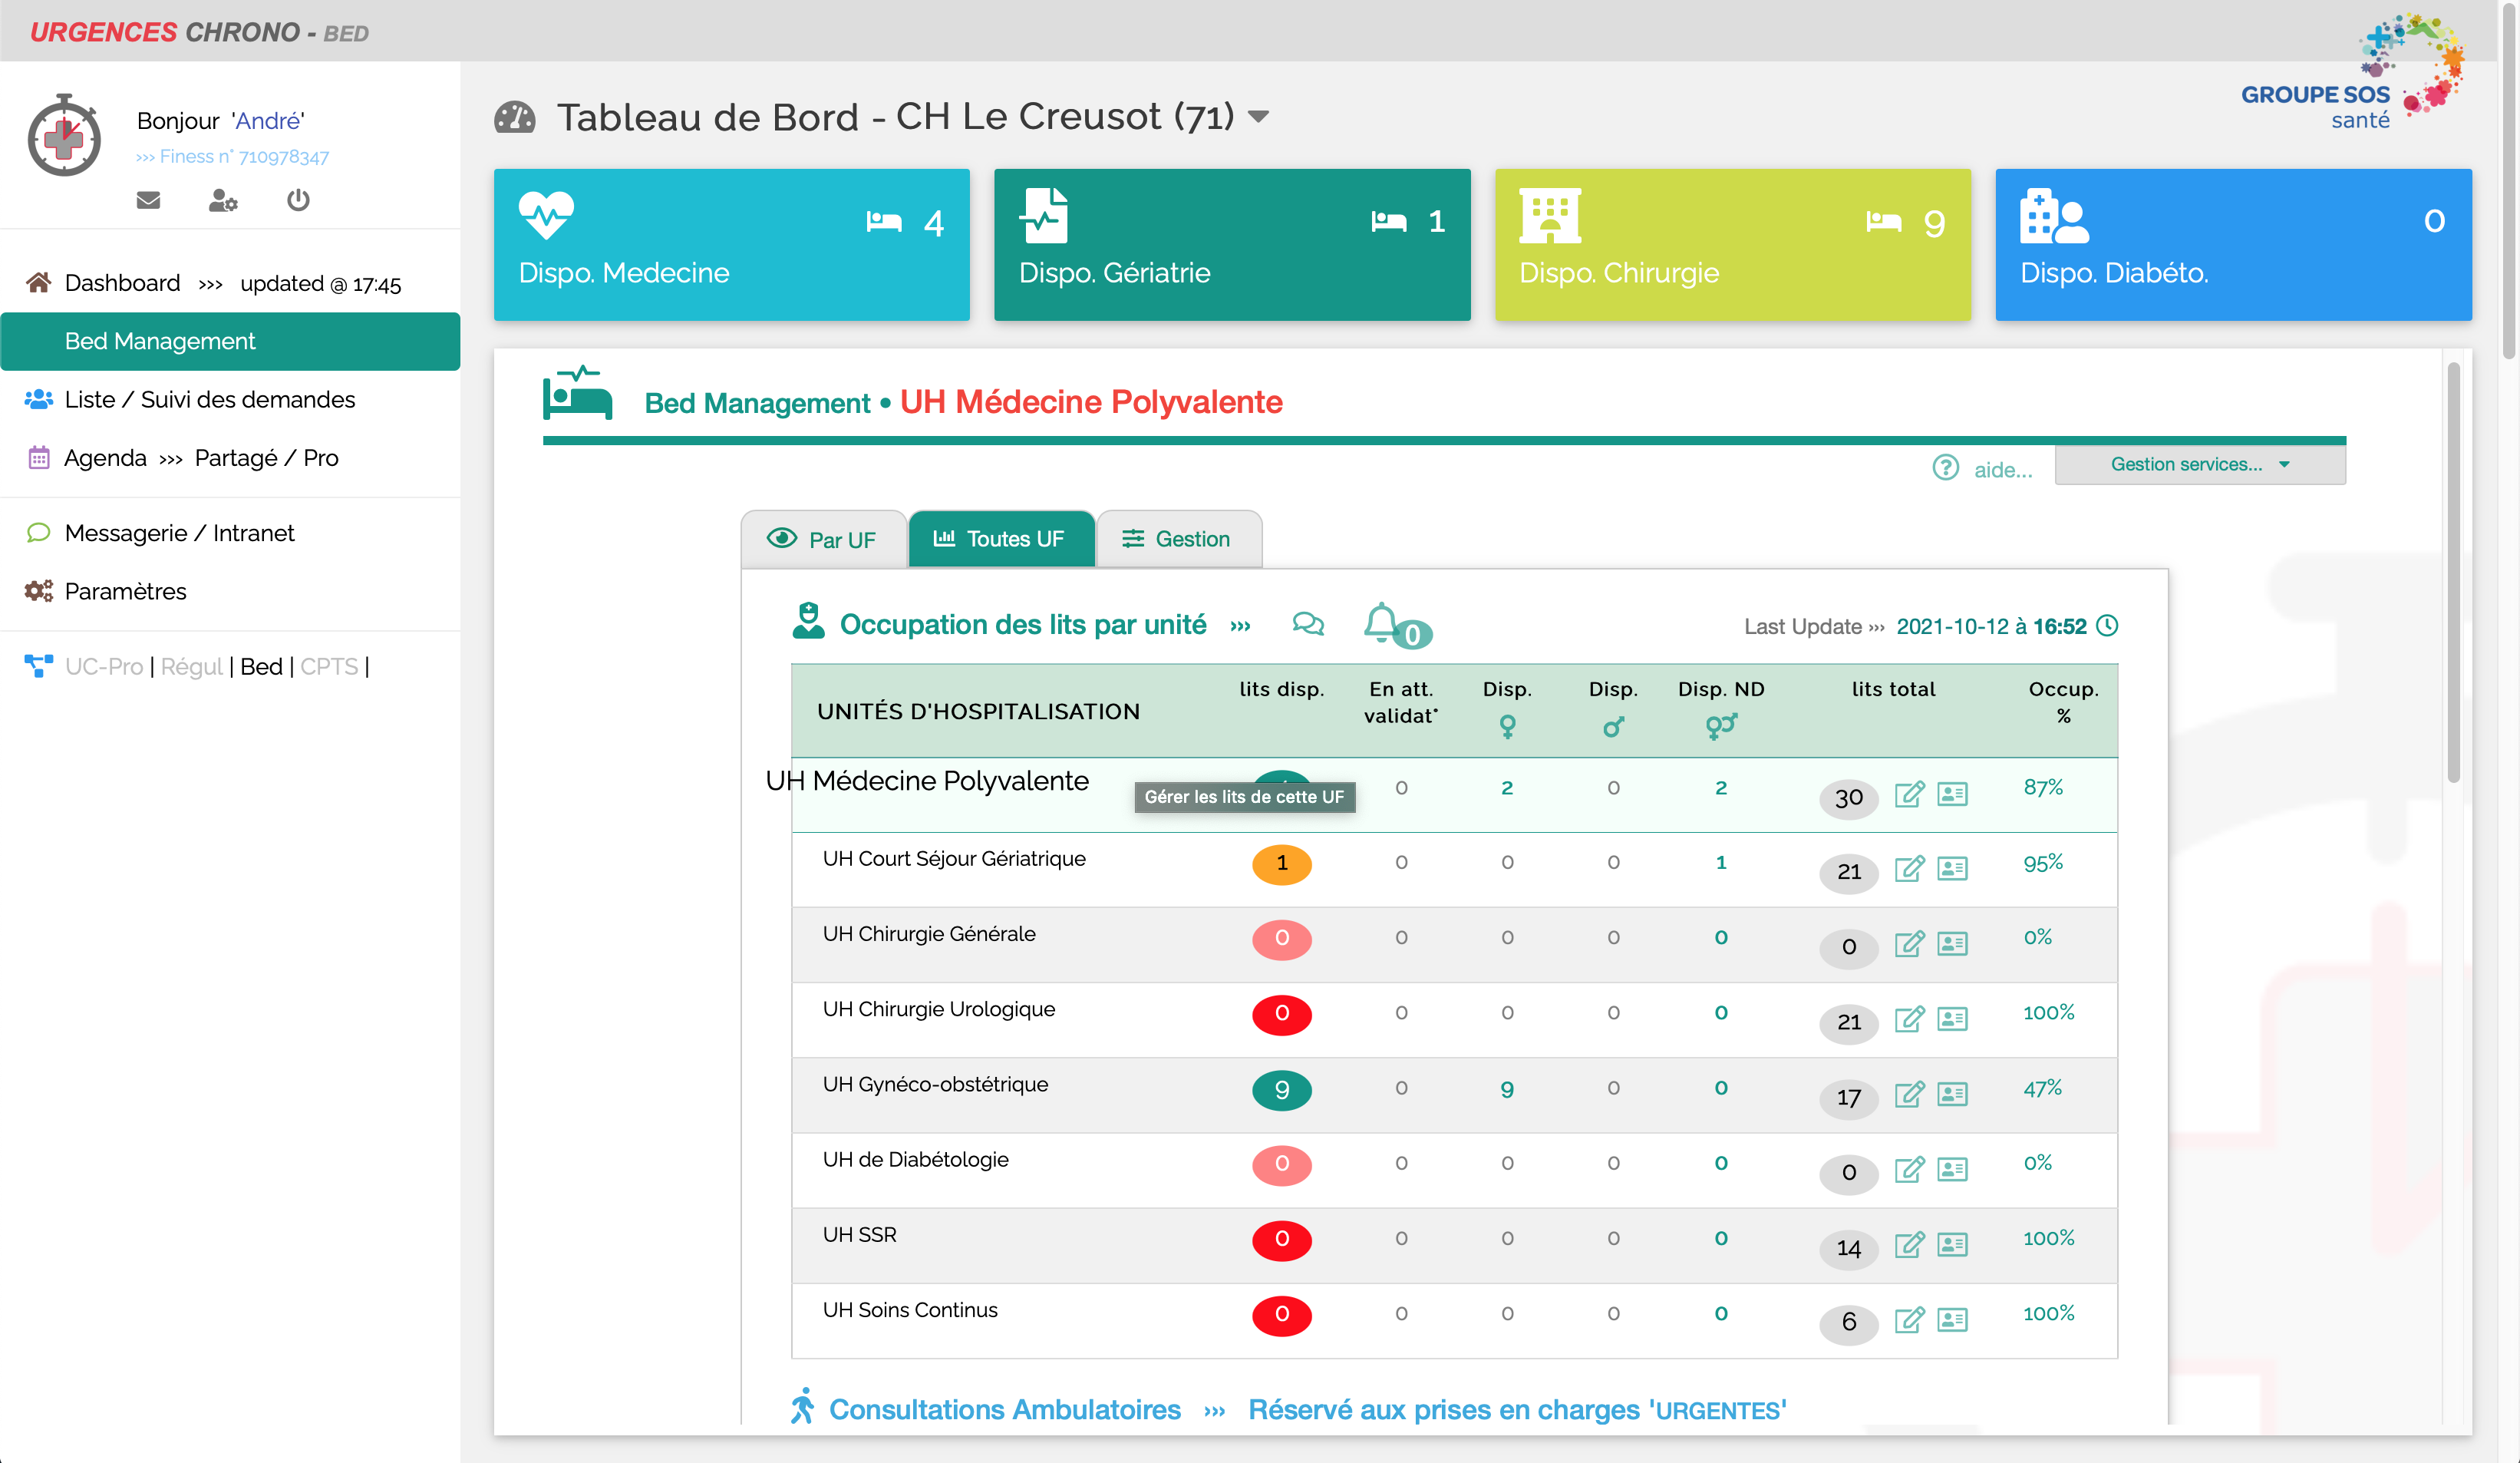The image size is (2520, 1463).
Task: Open the mail envelope icon under André
Action: pos(148,200)
